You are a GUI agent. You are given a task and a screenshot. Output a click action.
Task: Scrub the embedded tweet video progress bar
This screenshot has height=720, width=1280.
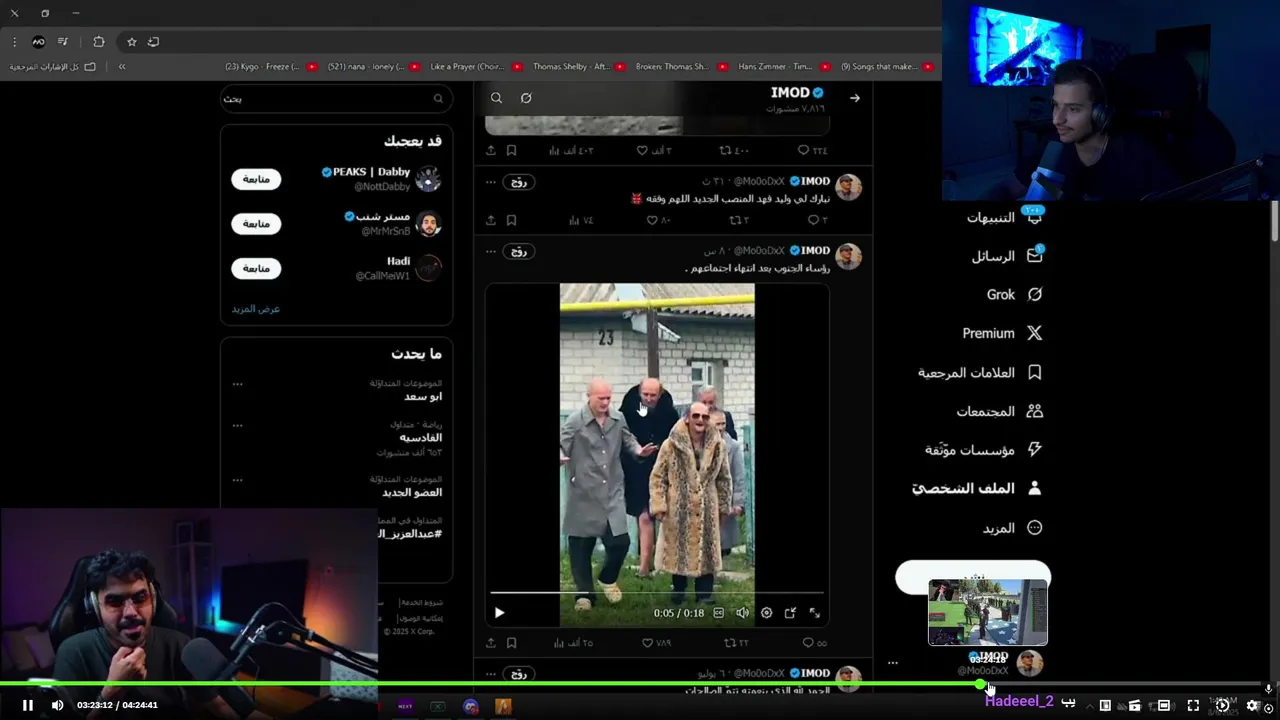click(657, 593)
